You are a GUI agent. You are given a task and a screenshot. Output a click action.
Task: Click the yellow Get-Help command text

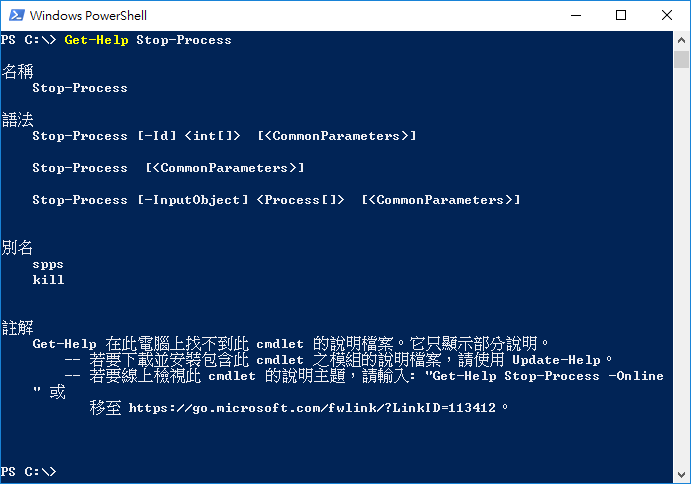pos(97,40)
